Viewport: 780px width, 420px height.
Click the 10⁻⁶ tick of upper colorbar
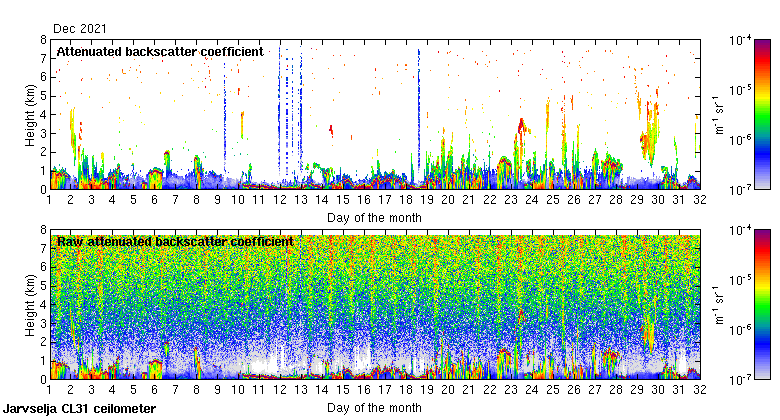click(740, 140)
